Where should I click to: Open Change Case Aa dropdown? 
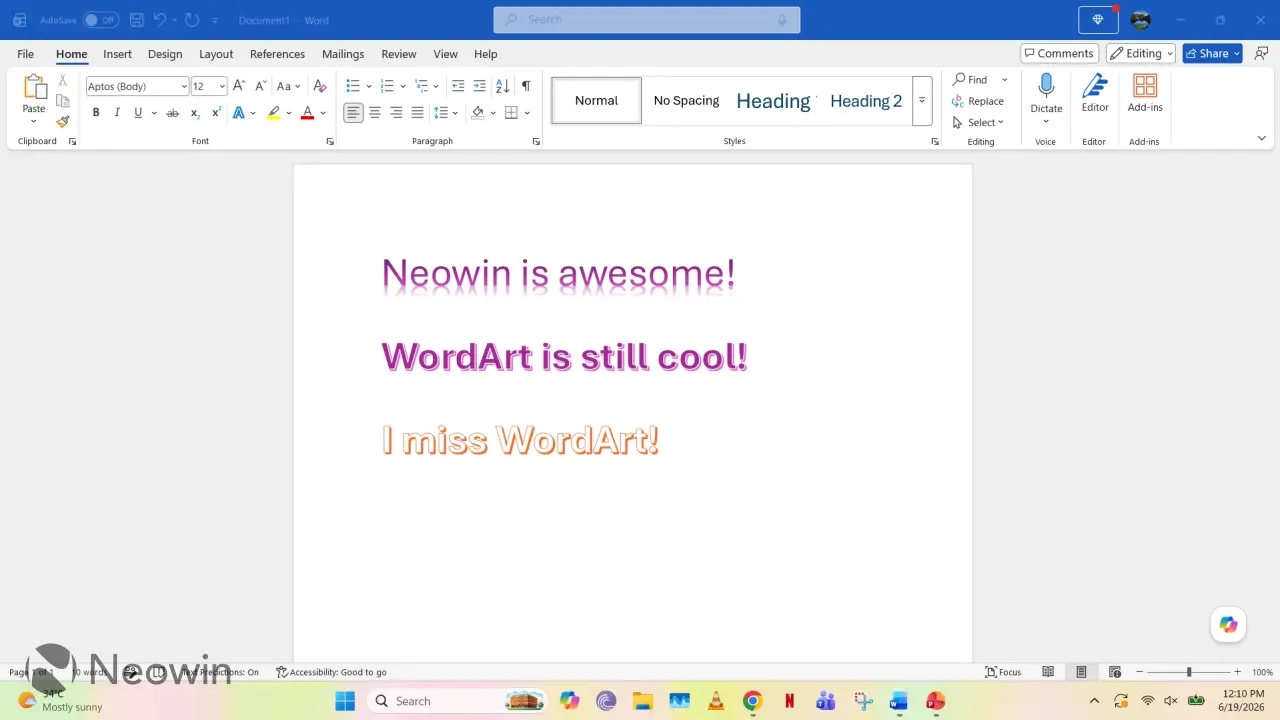coord(288,86)
